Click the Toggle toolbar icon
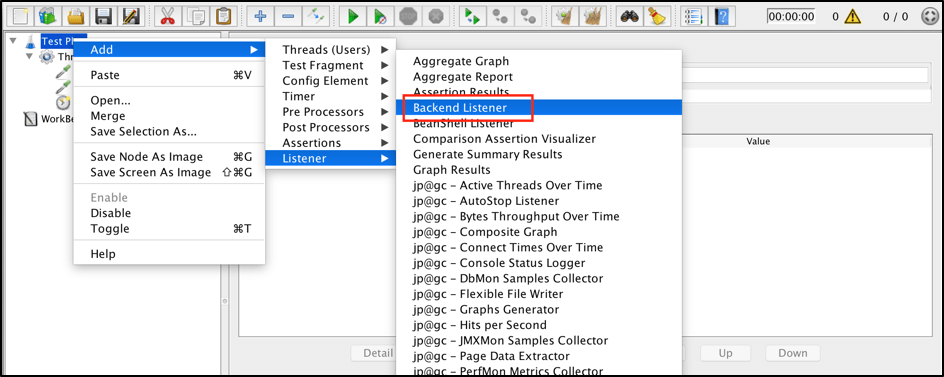The width and height of the screenshot is (944, 377). 316,16
